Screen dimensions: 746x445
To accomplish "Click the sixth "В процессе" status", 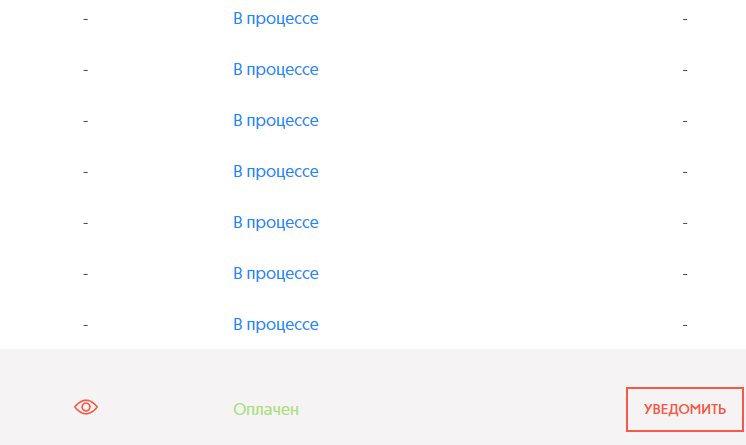I will 276,273.
